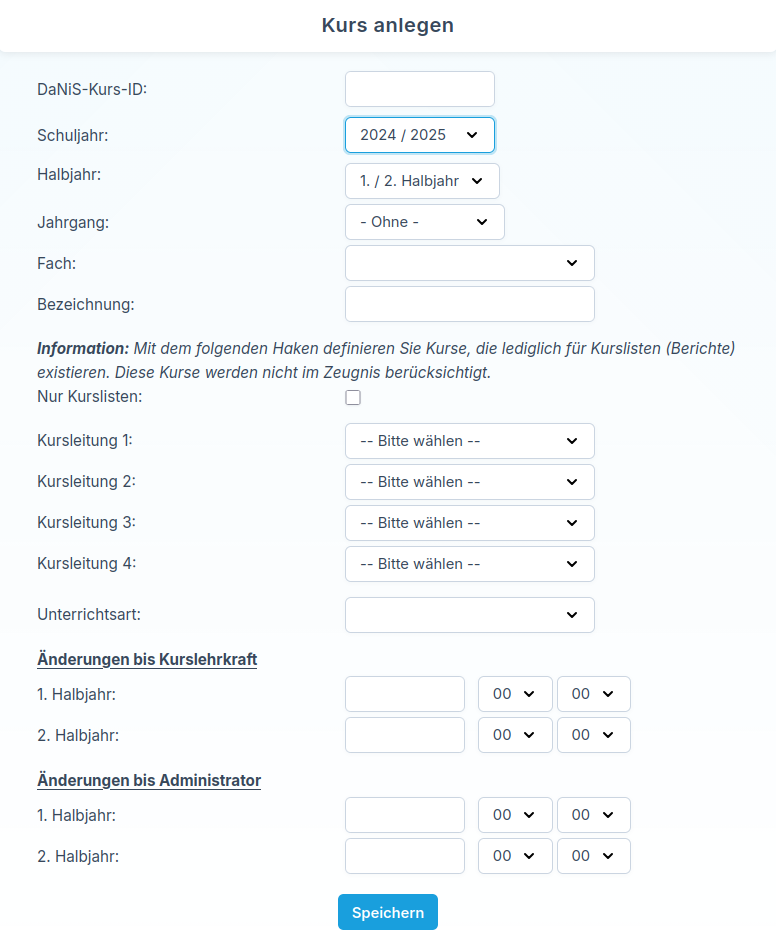The width and height of the screenshot is (776, 933).
Task: Open Administrator 2. Halbjahr hour dropdown
Action: 515,856
